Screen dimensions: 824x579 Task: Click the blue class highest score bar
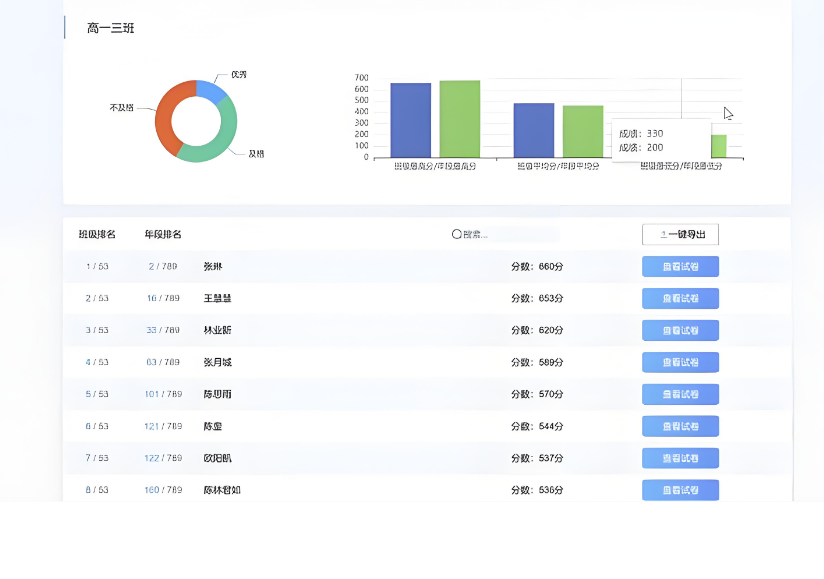click(410, 120)
